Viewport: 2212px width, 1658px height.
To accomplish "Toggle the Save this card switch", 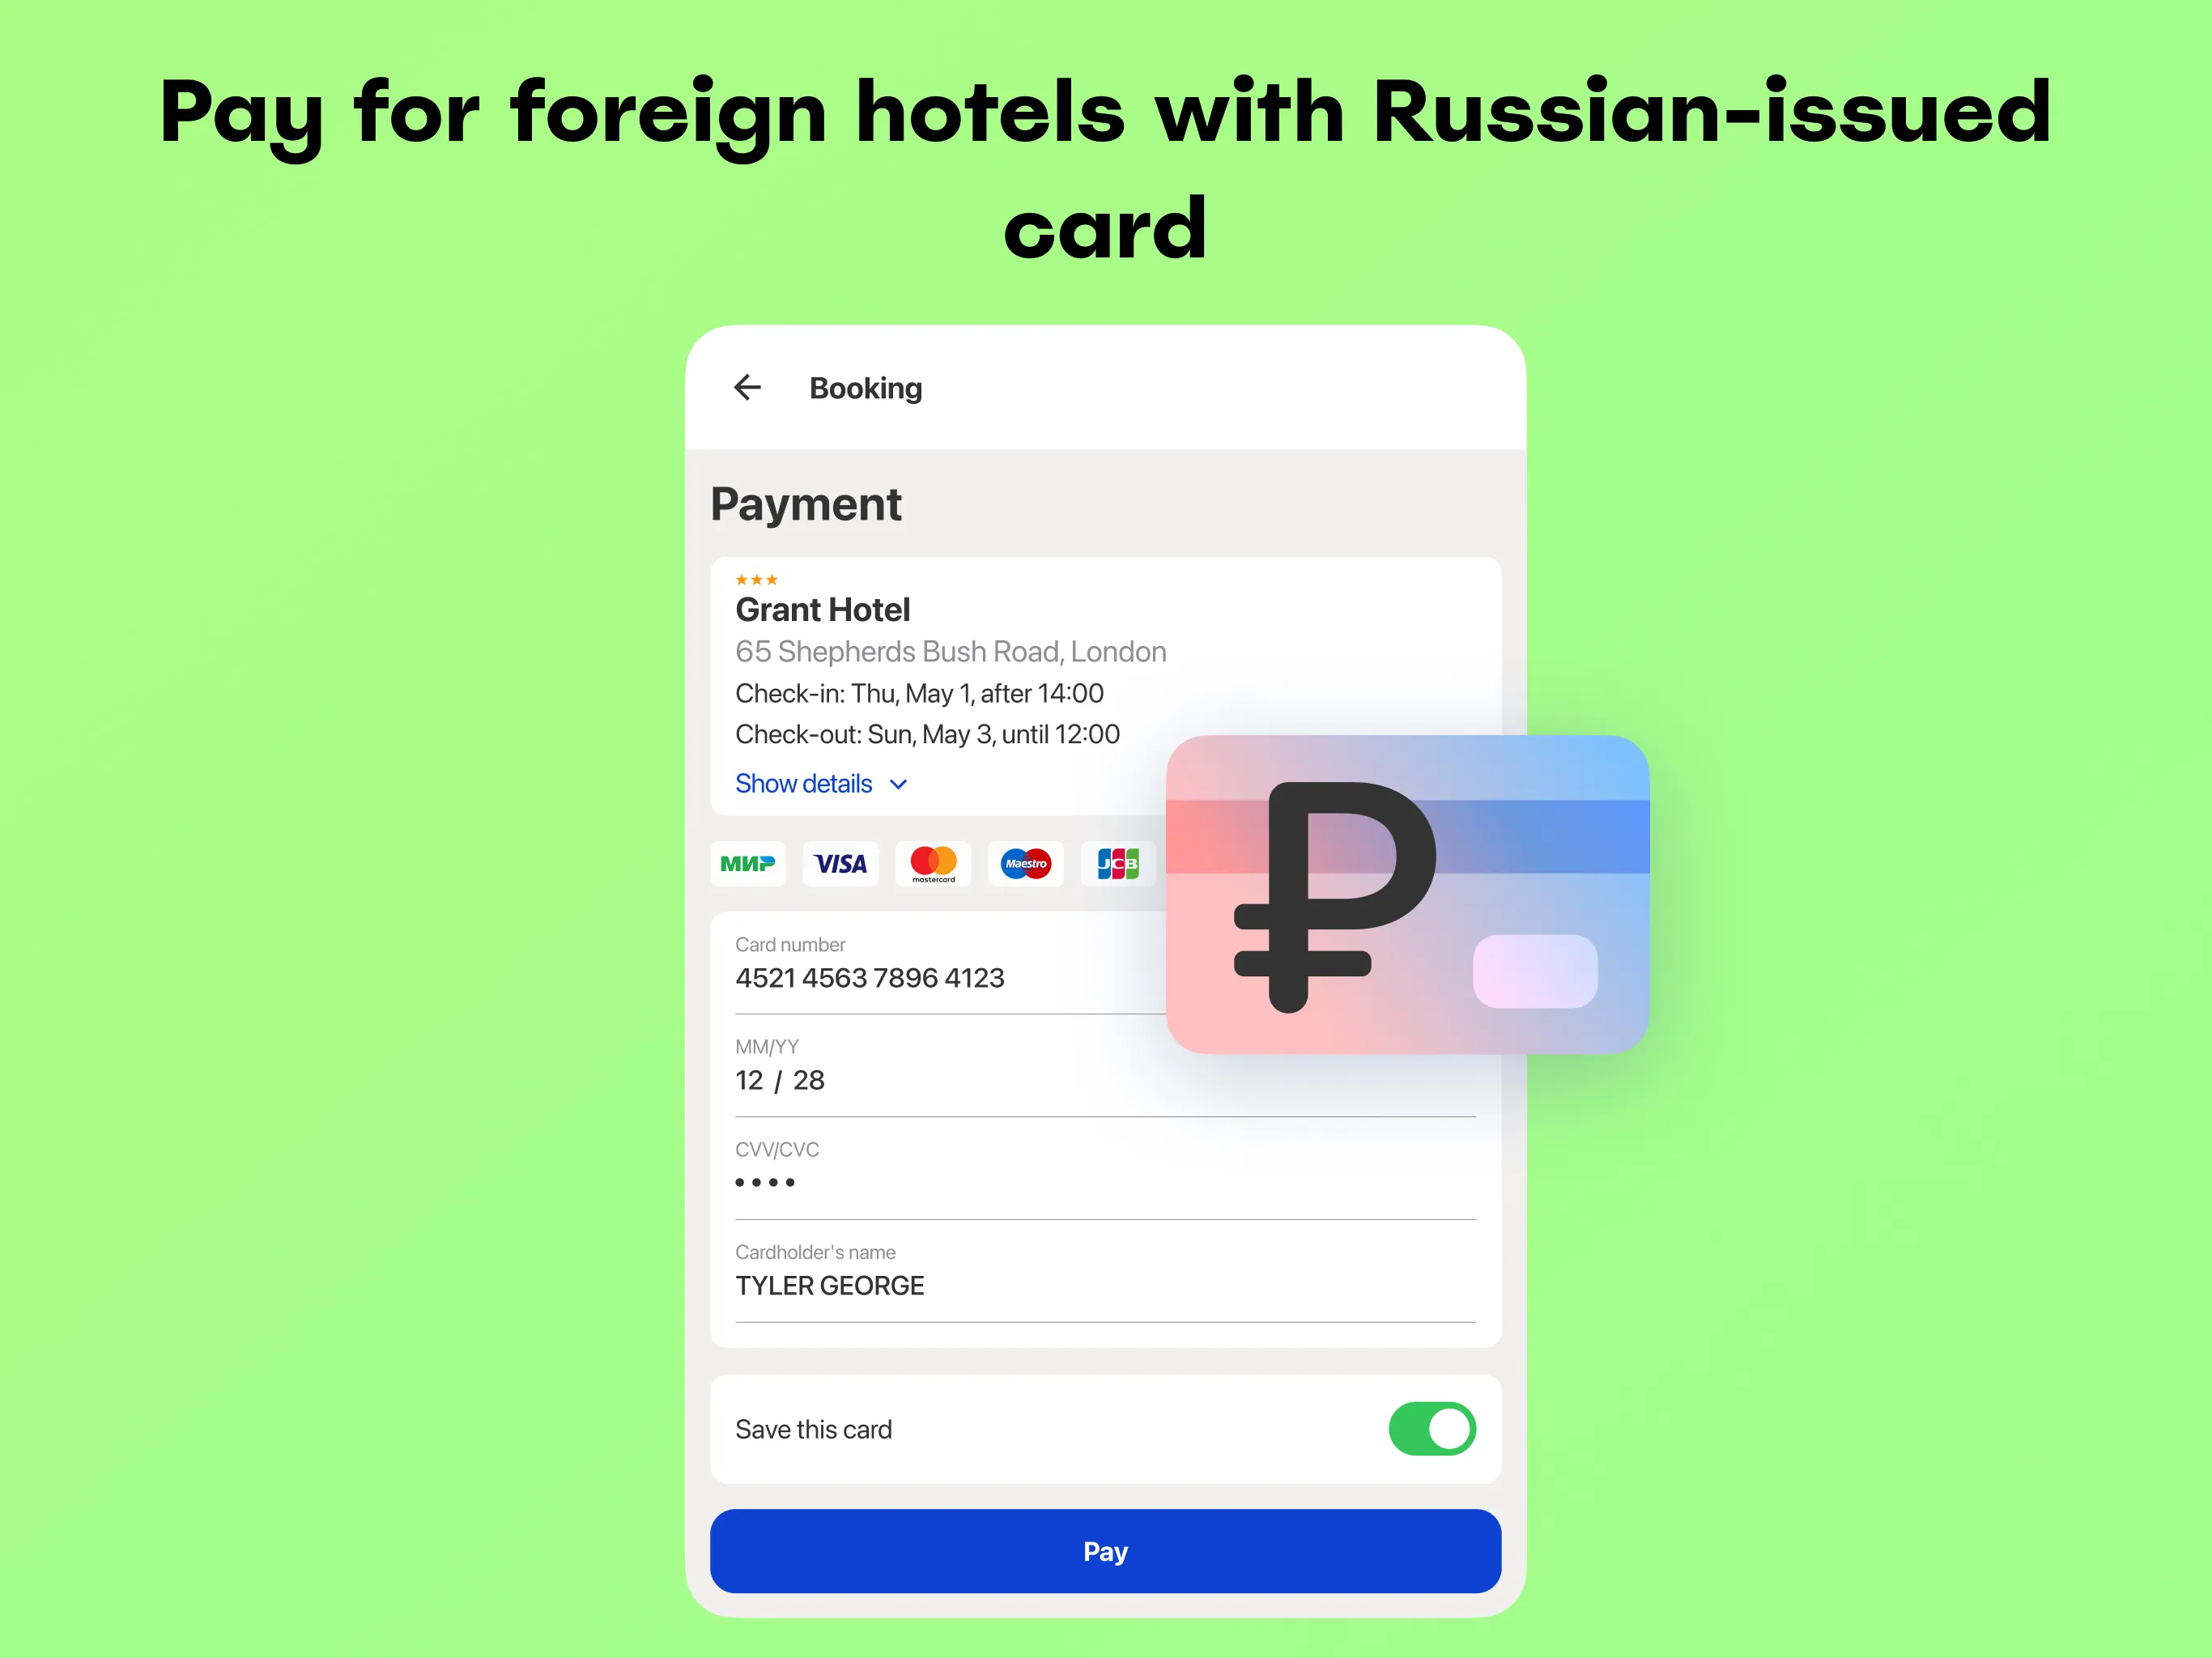I will 1431,1430.
